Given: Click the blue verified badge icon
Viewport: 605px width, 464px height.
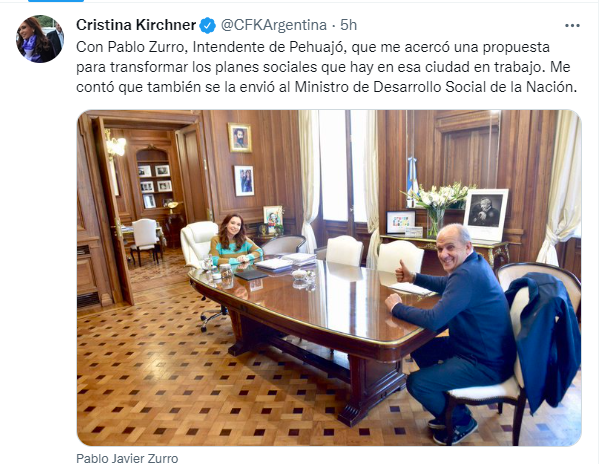Looking at the screenshot, I should pyautogui.click(x=207, y=25).
